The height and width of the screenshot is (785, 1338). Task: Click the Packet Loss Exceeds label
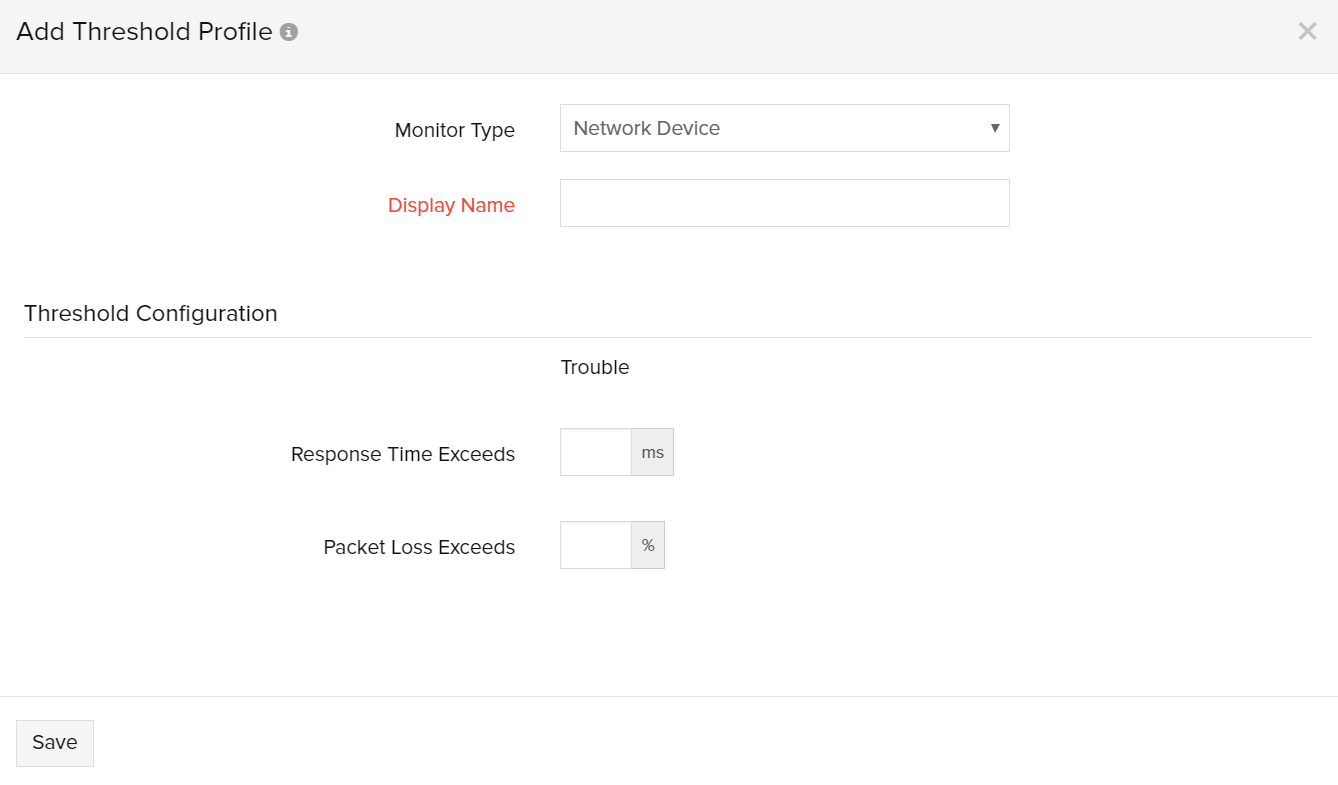(419, 547)
